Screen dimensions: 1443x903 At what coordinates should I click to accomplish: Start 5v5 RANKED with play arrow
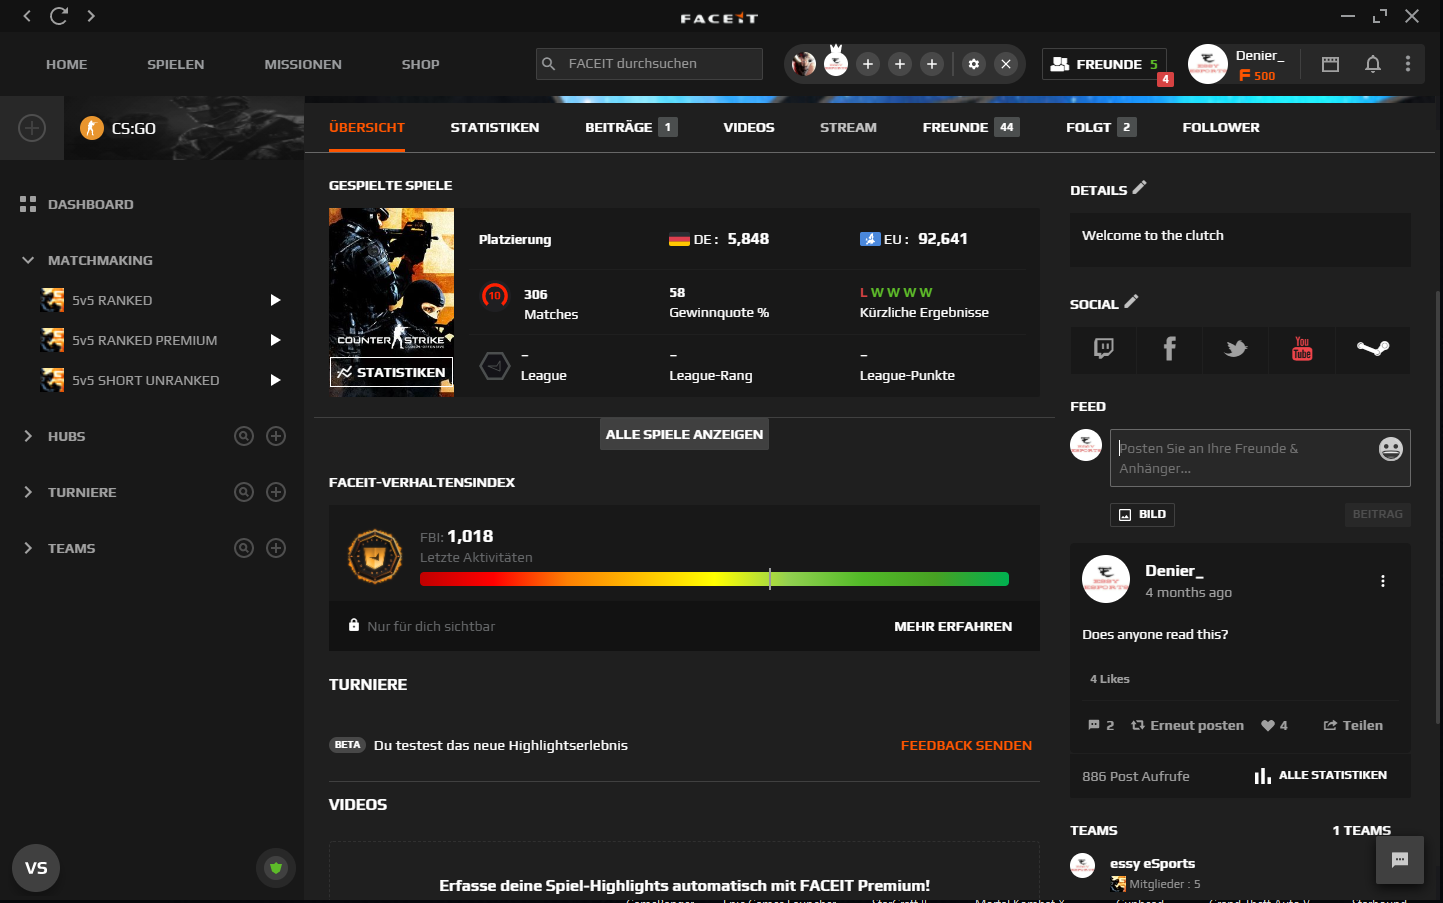pyautogui.click(x=275, y=300)
